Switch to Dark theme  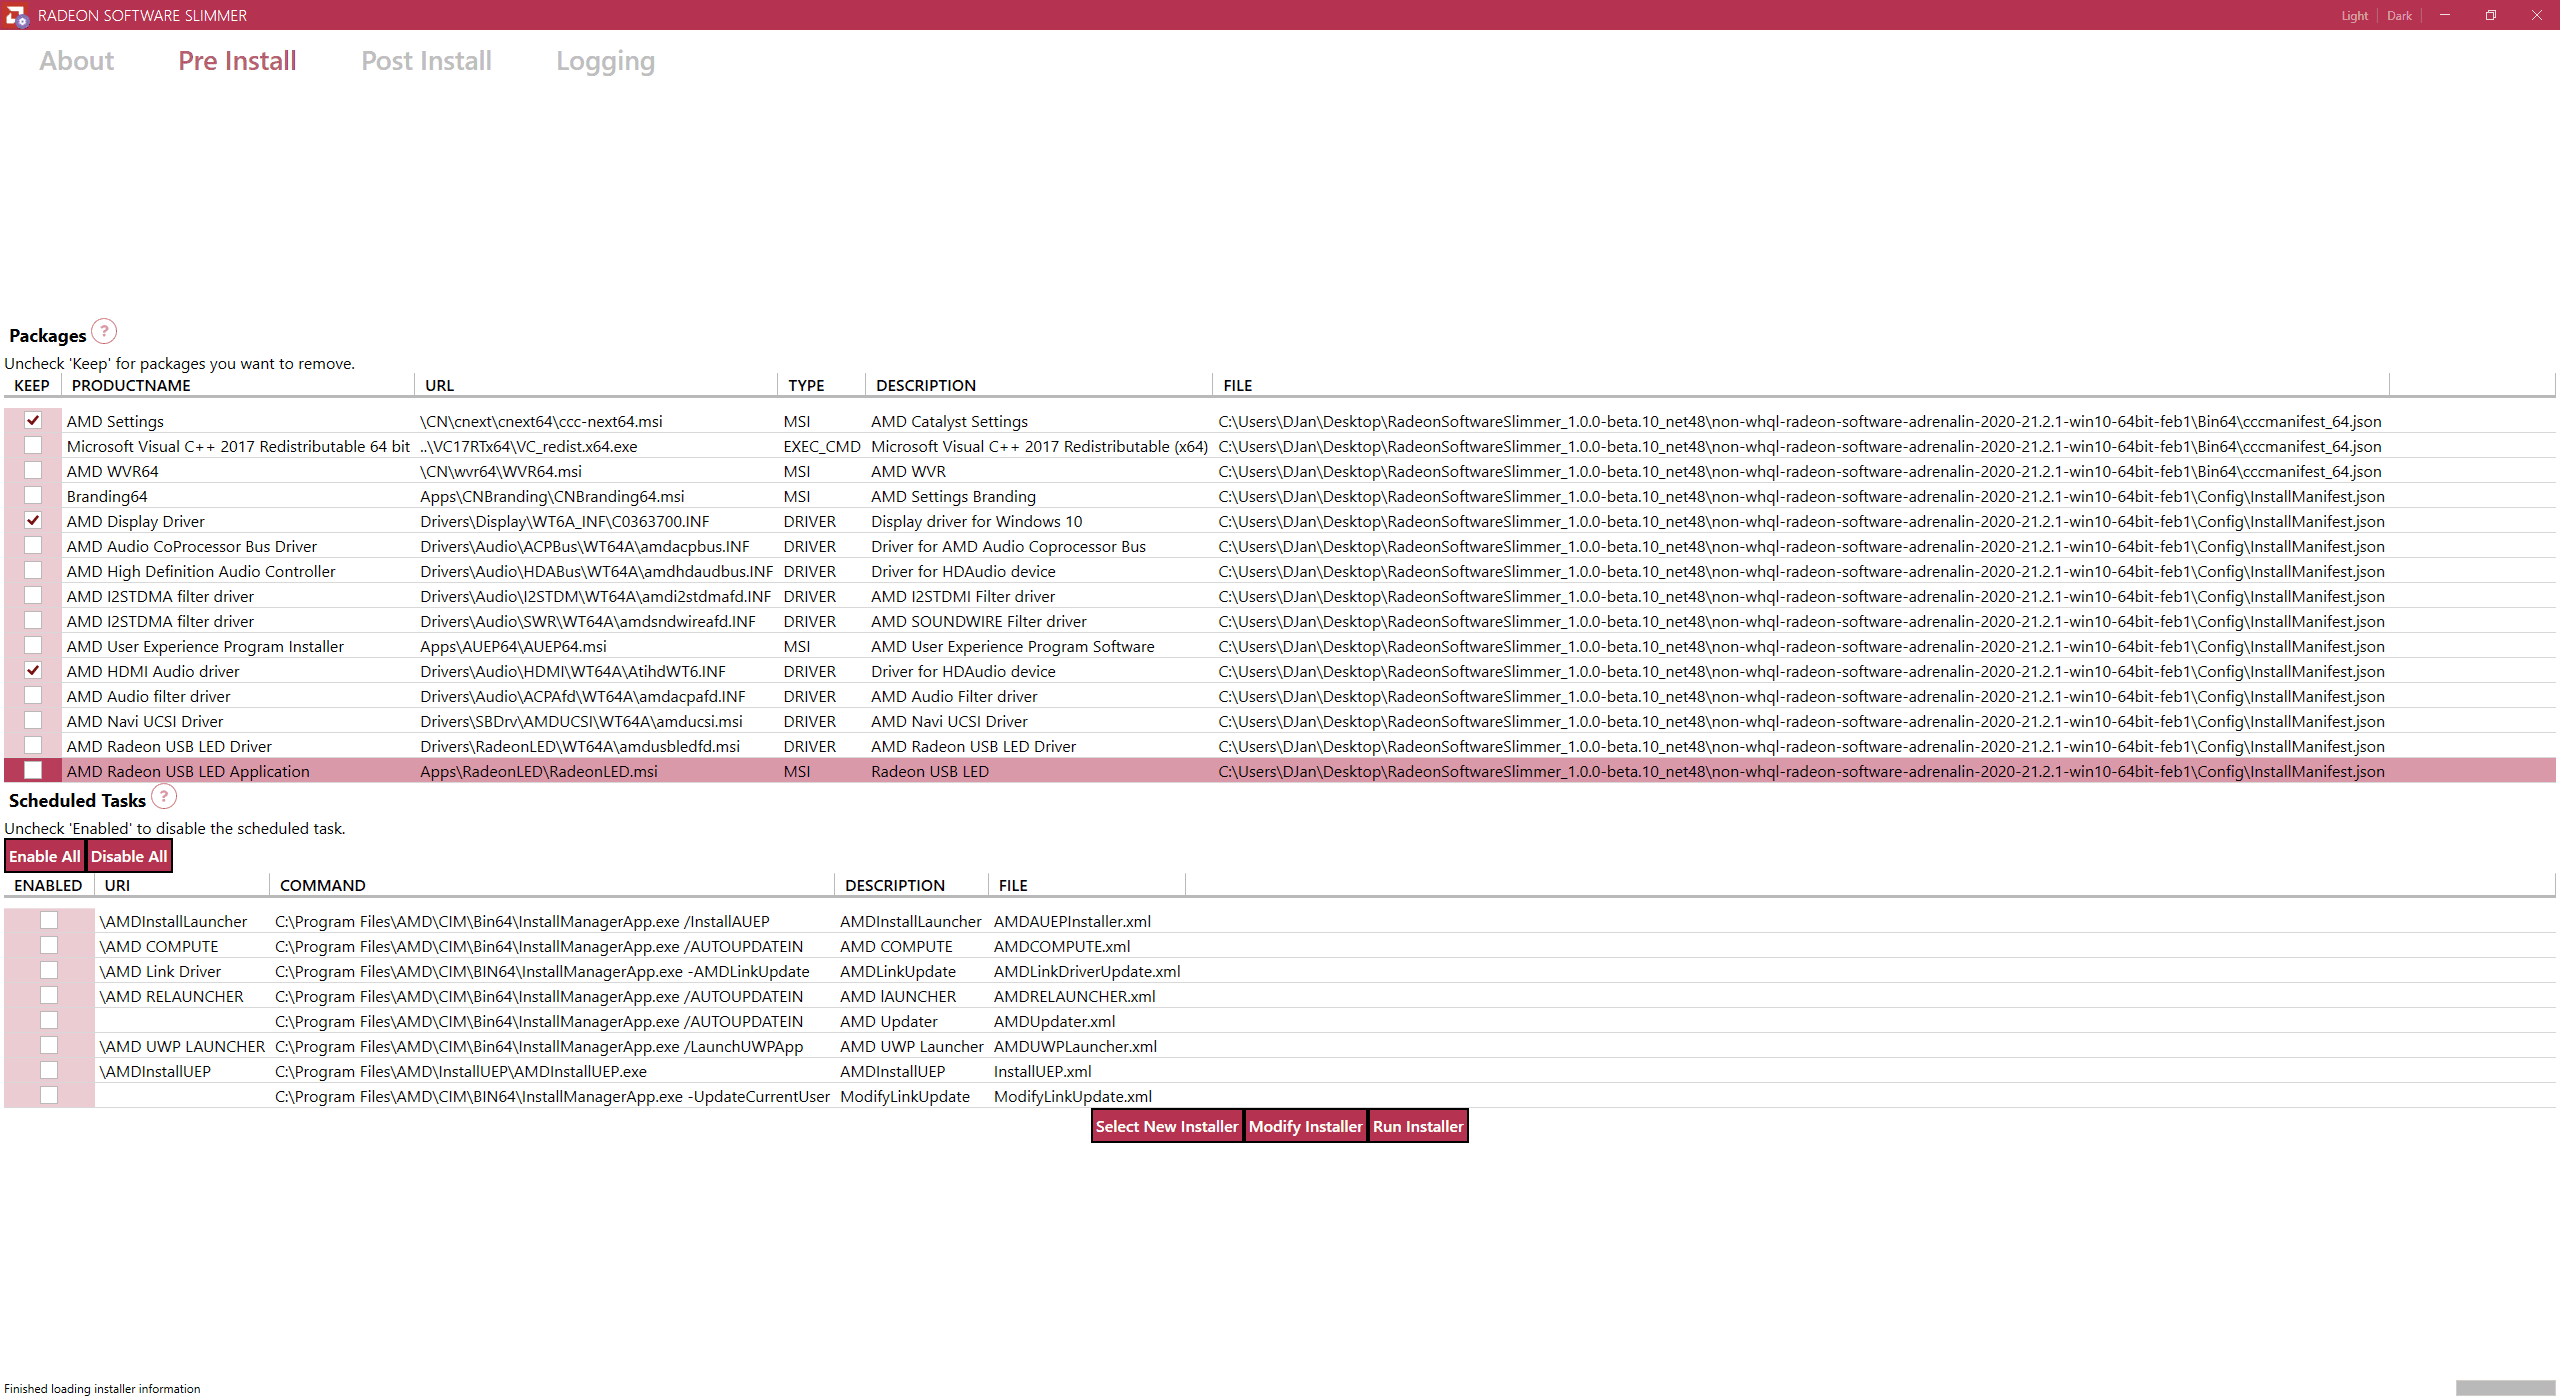pos(2399,15)
